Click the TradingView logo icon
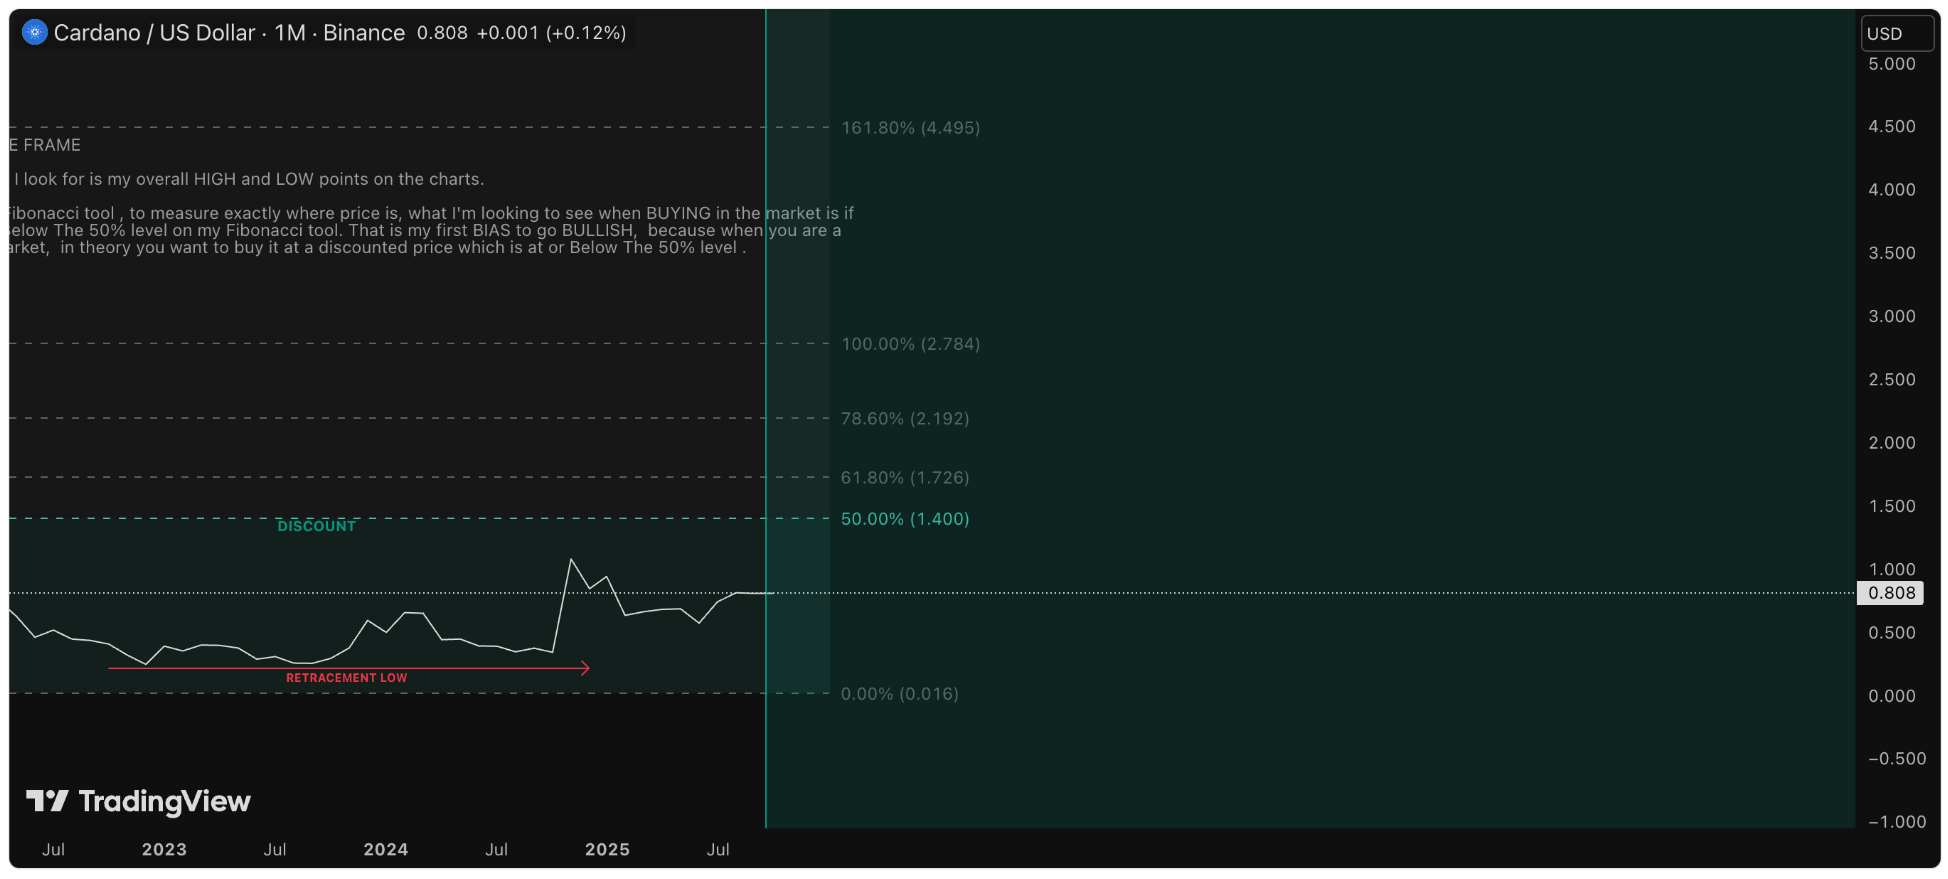Screen dimensions: 1948x879 pyautogui.click(x=47, y=801)
